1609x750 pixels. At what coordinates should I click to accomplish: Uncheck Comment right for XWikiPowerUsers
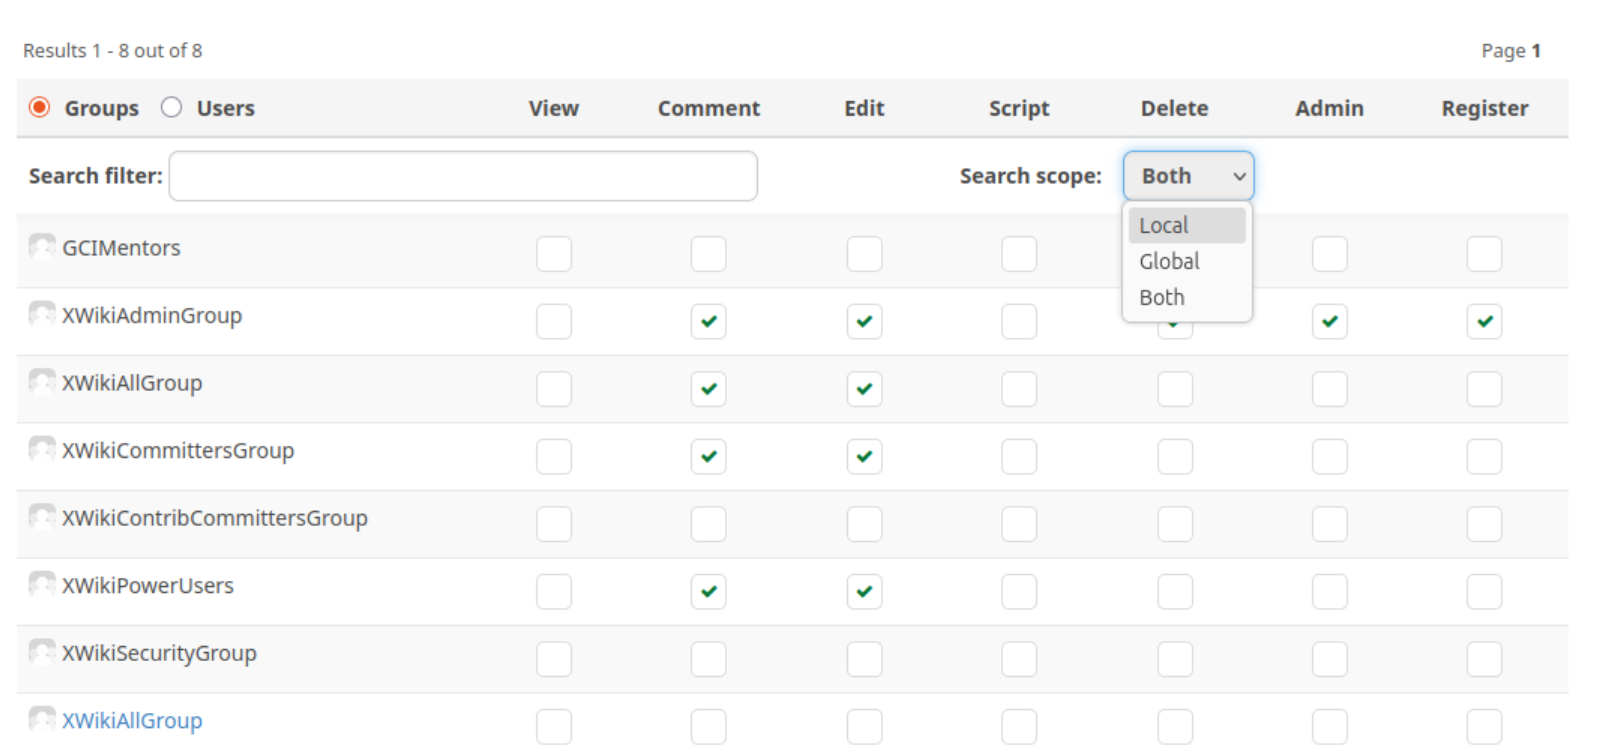coord(708,592)
